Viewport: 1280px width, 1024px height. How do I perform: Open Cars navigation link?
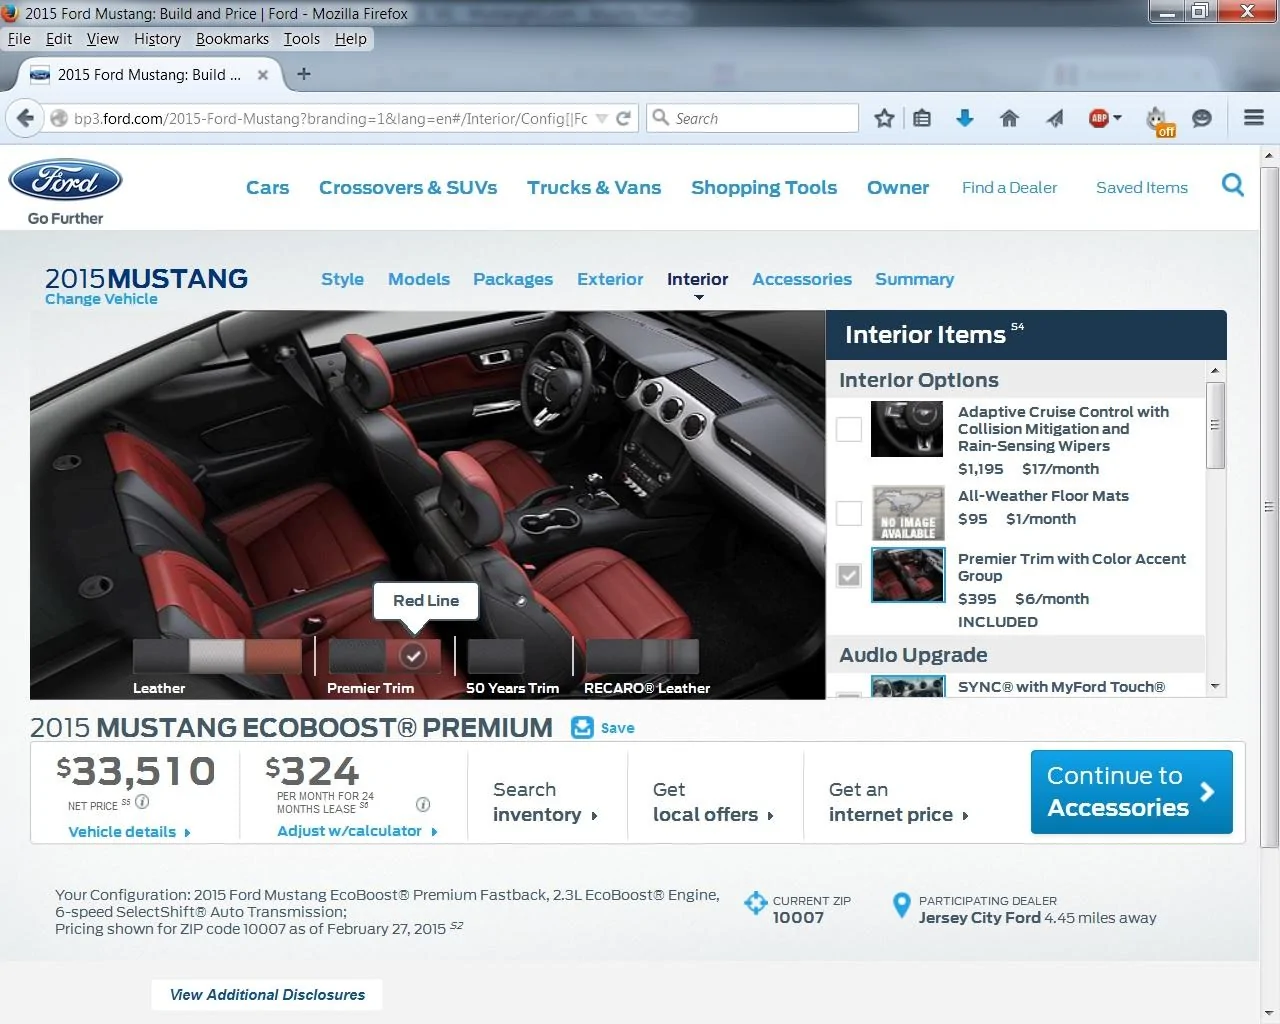267,187
